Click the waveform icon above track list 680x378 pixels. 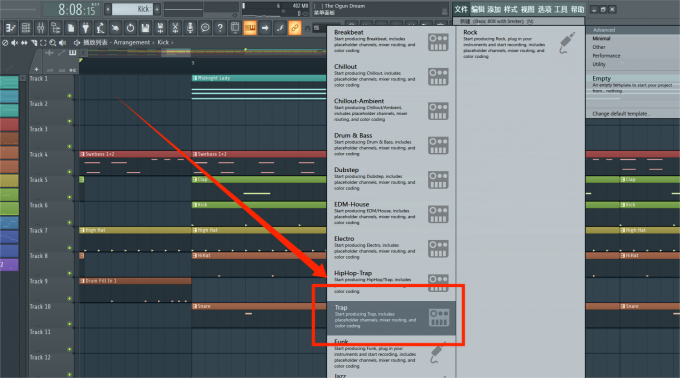click(49, 53)
